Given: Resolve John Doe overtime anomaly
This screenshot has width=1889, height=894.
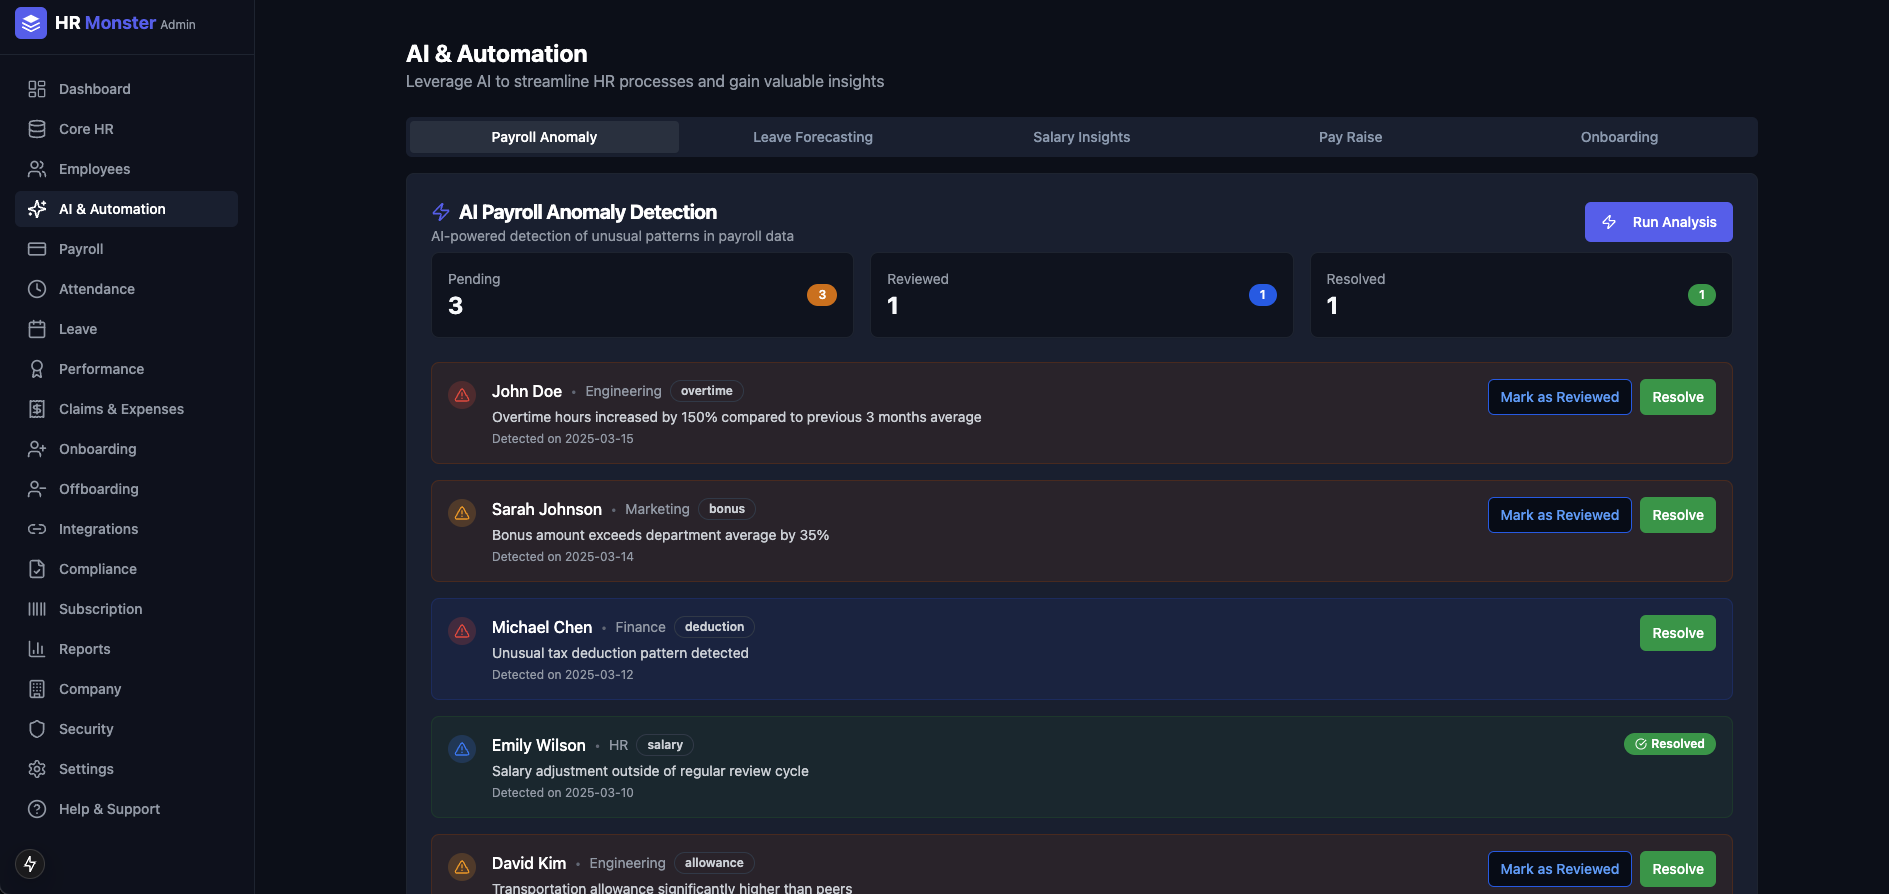Looking at the screenshot, I should 1677,397.
